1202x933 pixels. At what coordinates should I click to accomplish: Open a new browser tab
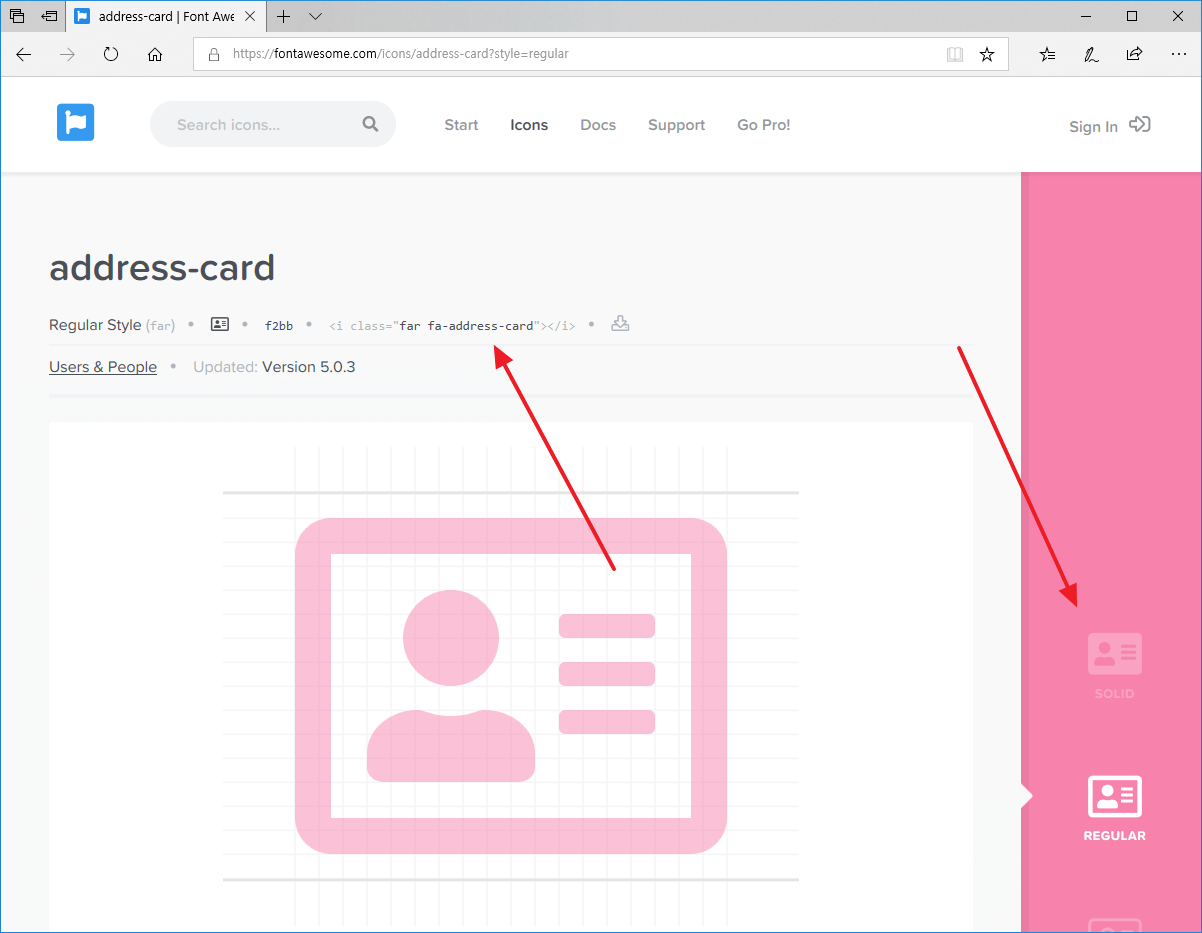[284, 16]
